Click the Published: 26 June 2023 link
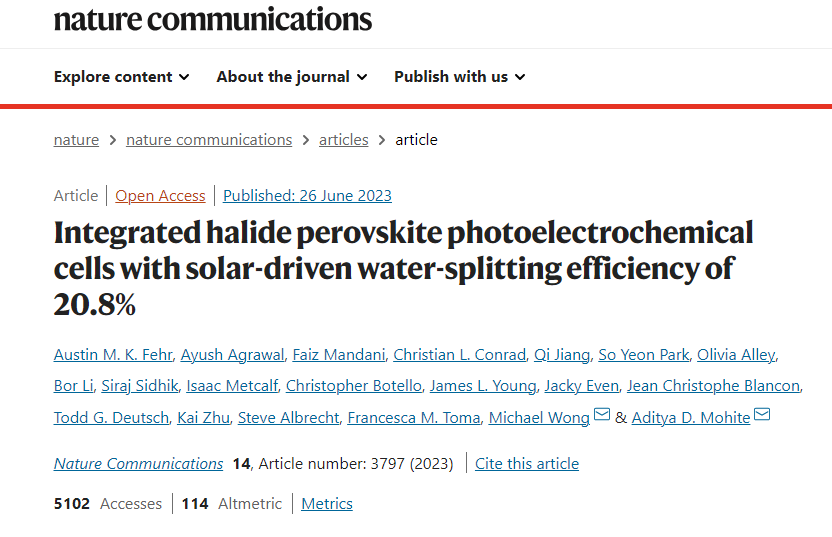 pos(307,196)
